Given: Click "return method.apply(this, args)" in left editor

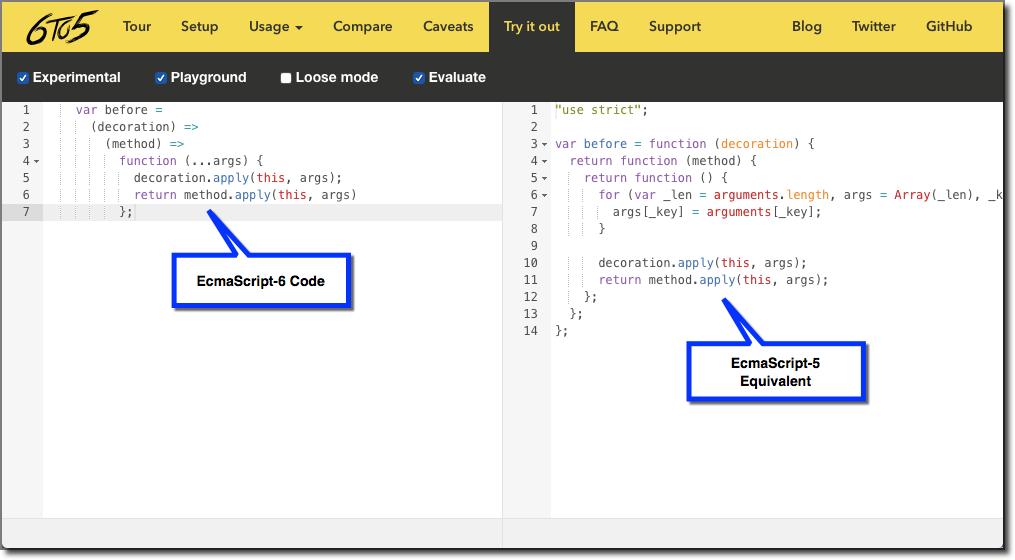Looking at the screenshot, I should 245,195.
